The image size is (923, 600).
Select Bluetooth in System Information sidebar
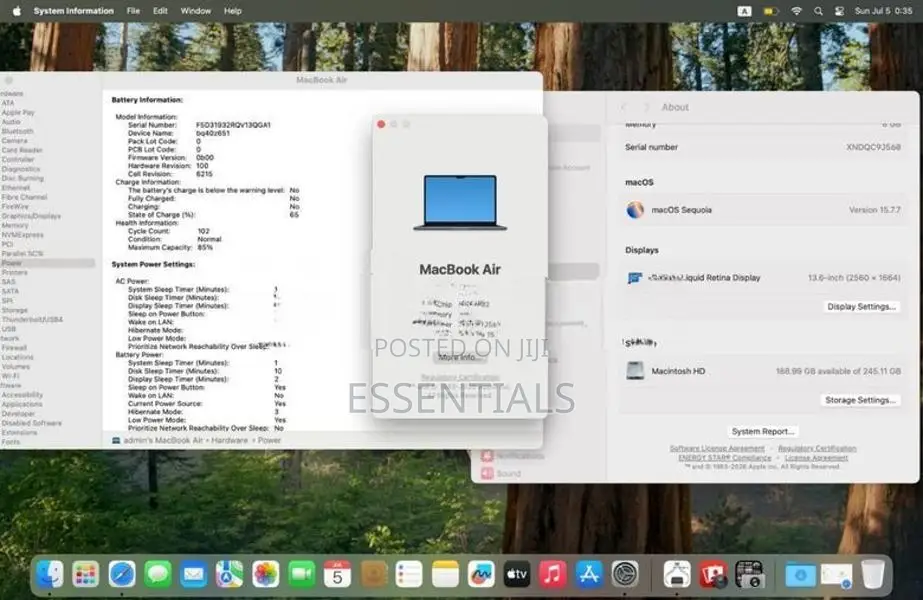(x=17, y=131)
